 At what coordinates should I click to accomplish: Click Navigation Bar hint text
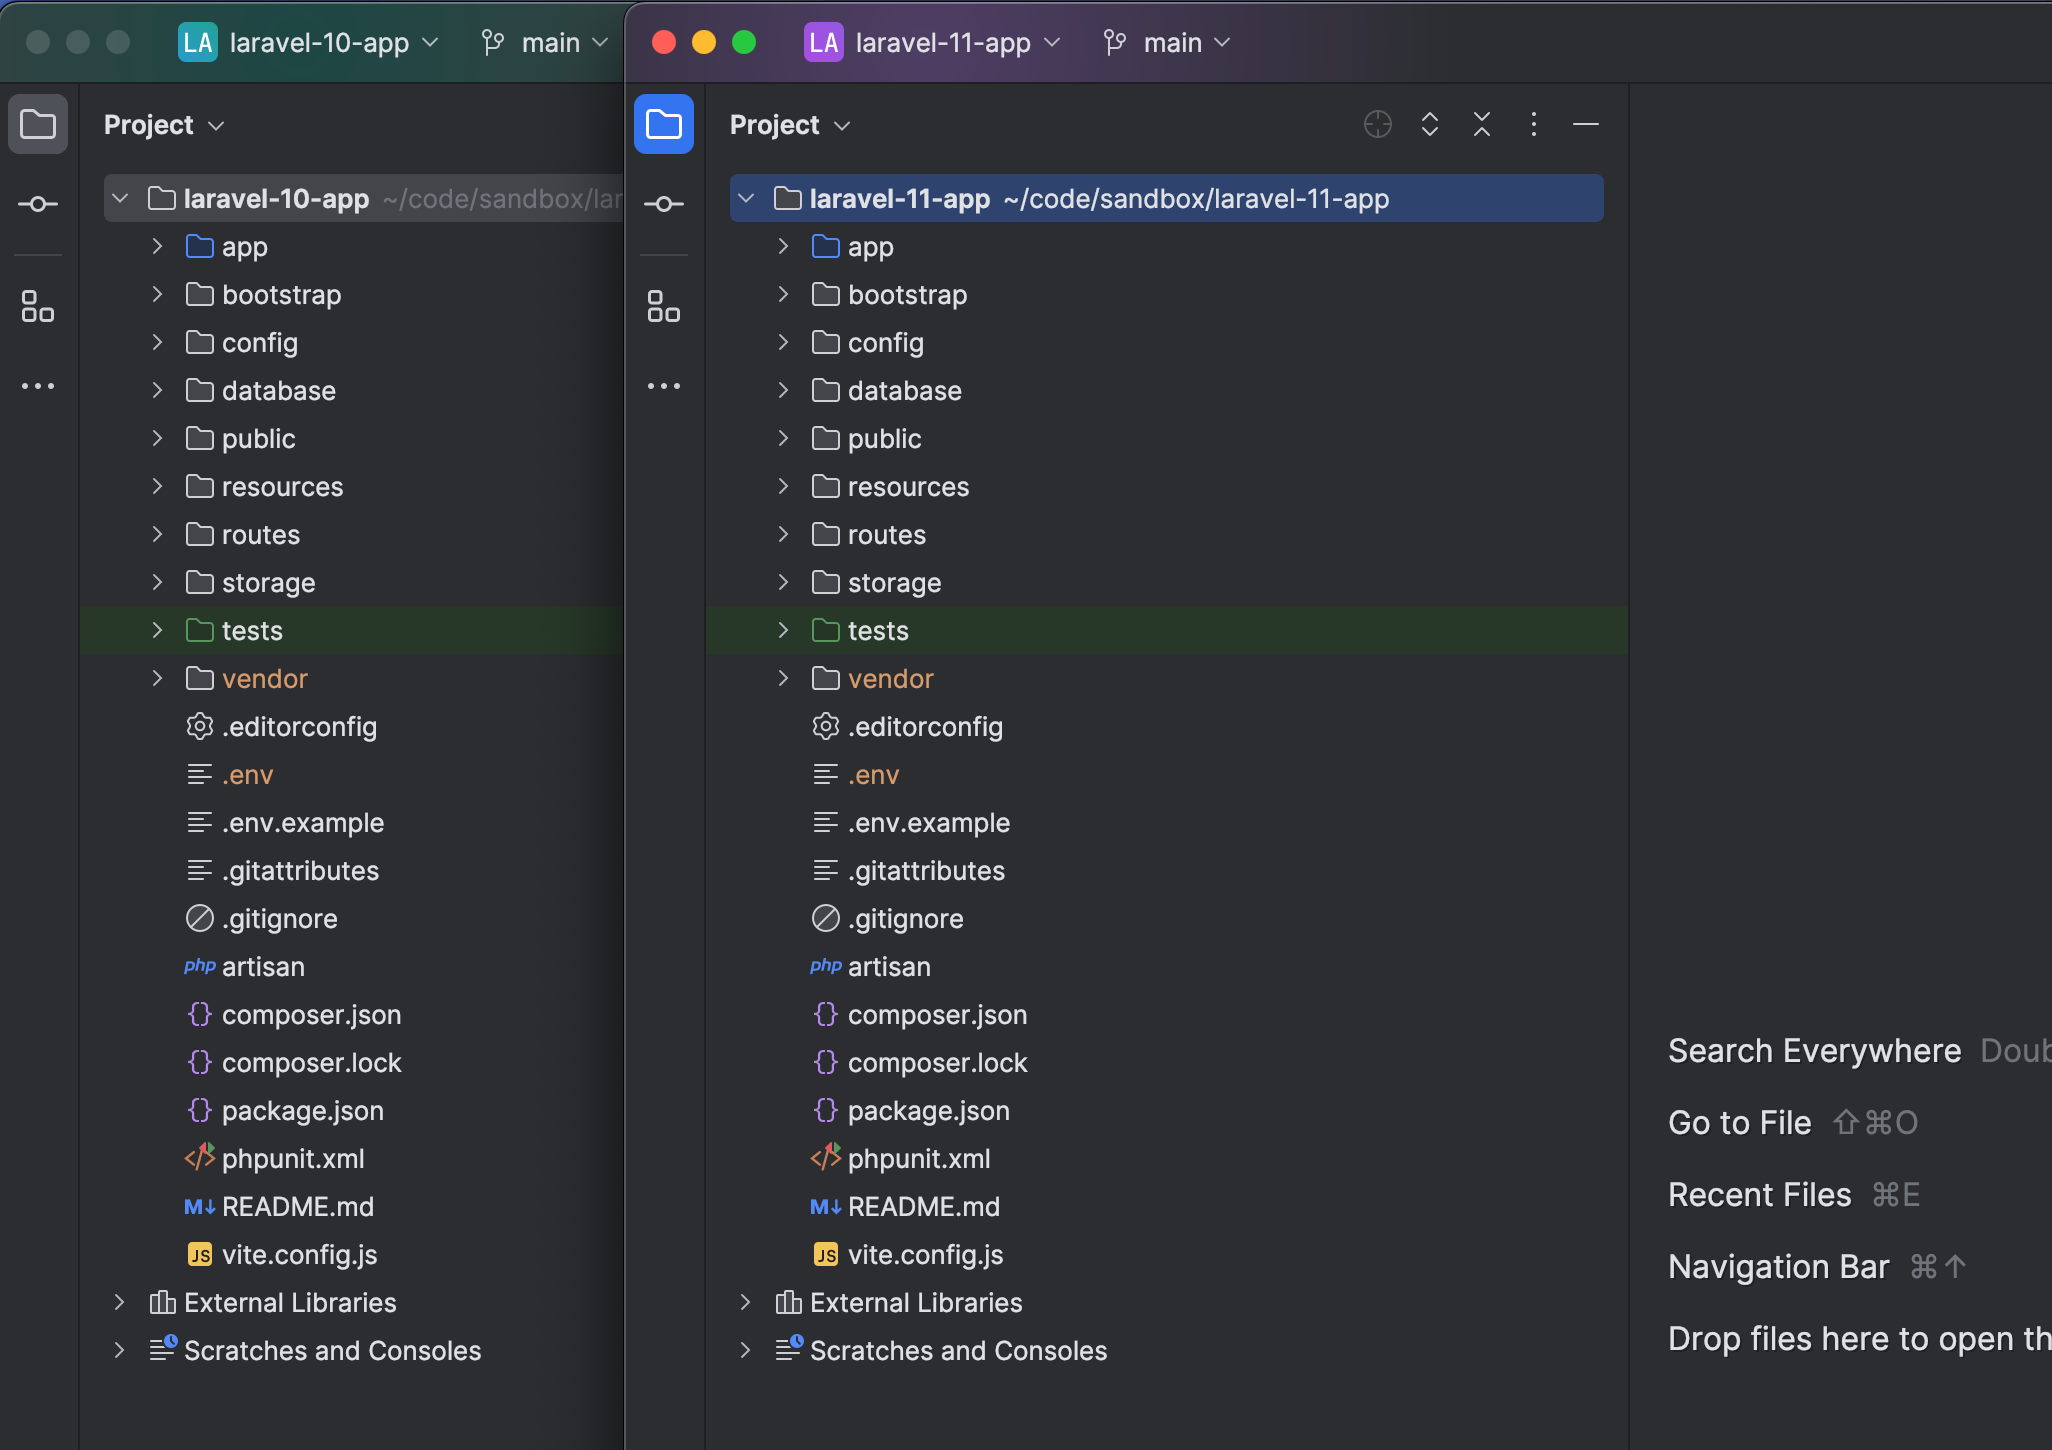(x=1778, y=1266)
